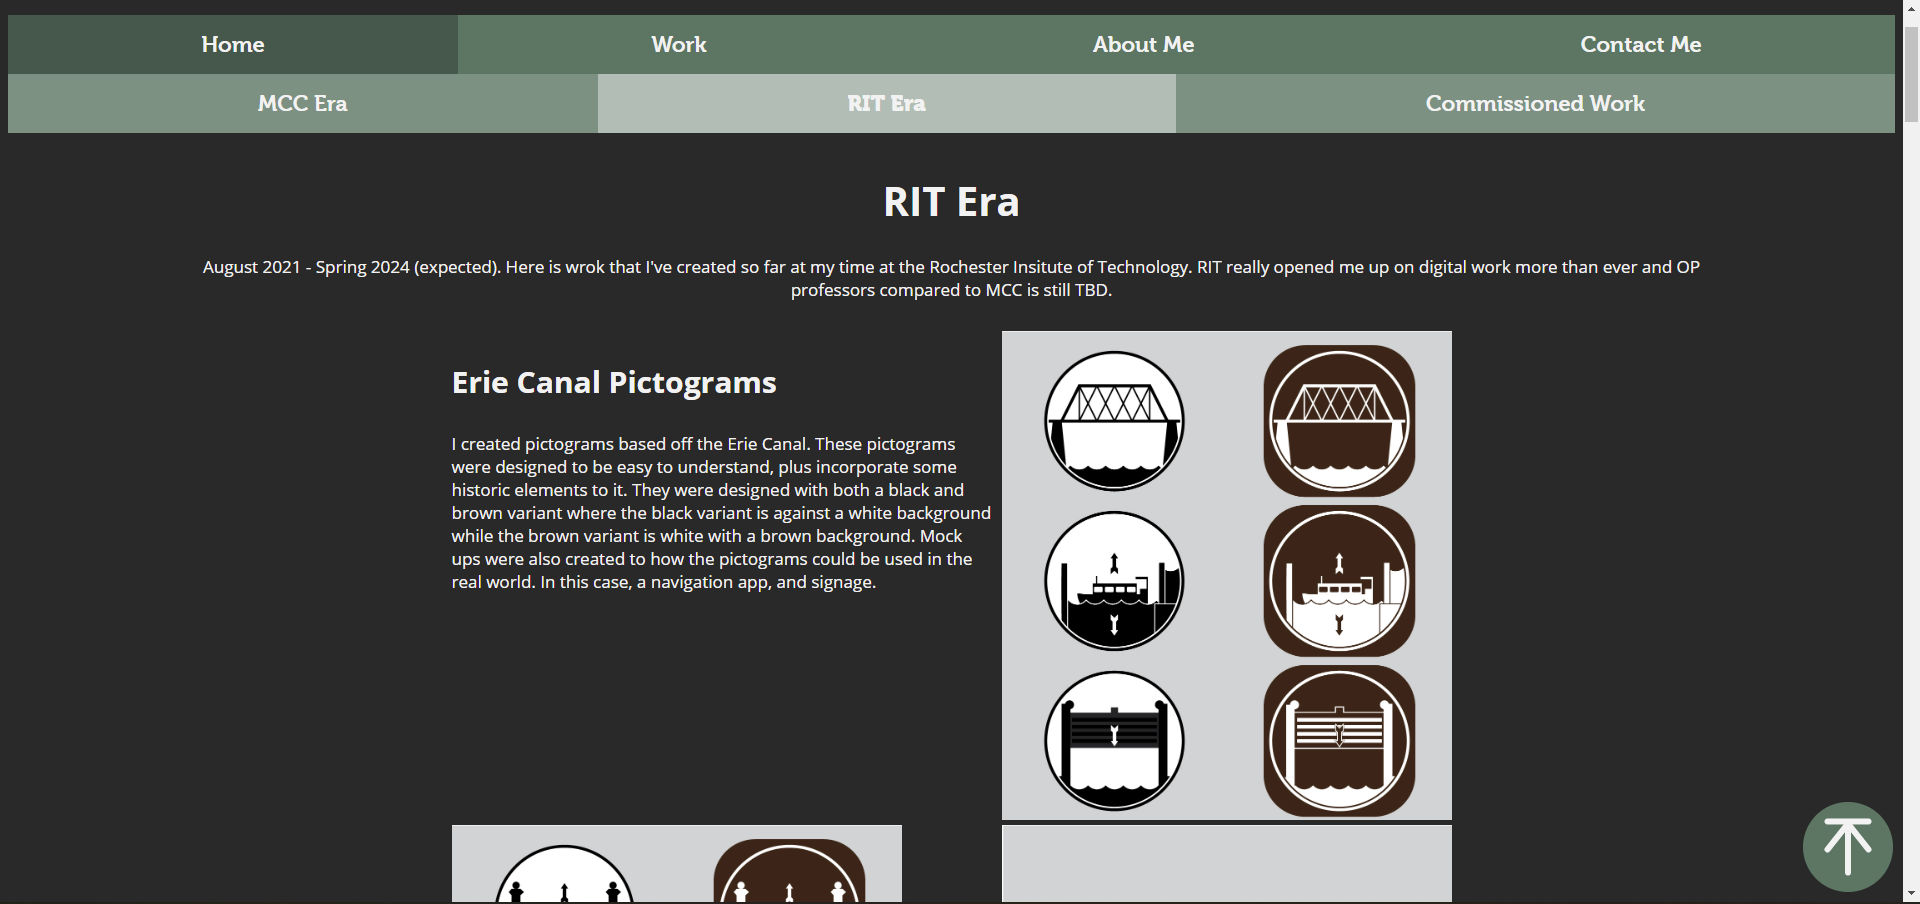Screen dimensions: 1920x904
Task: Open the Contact Me page
Action: 1640,44
